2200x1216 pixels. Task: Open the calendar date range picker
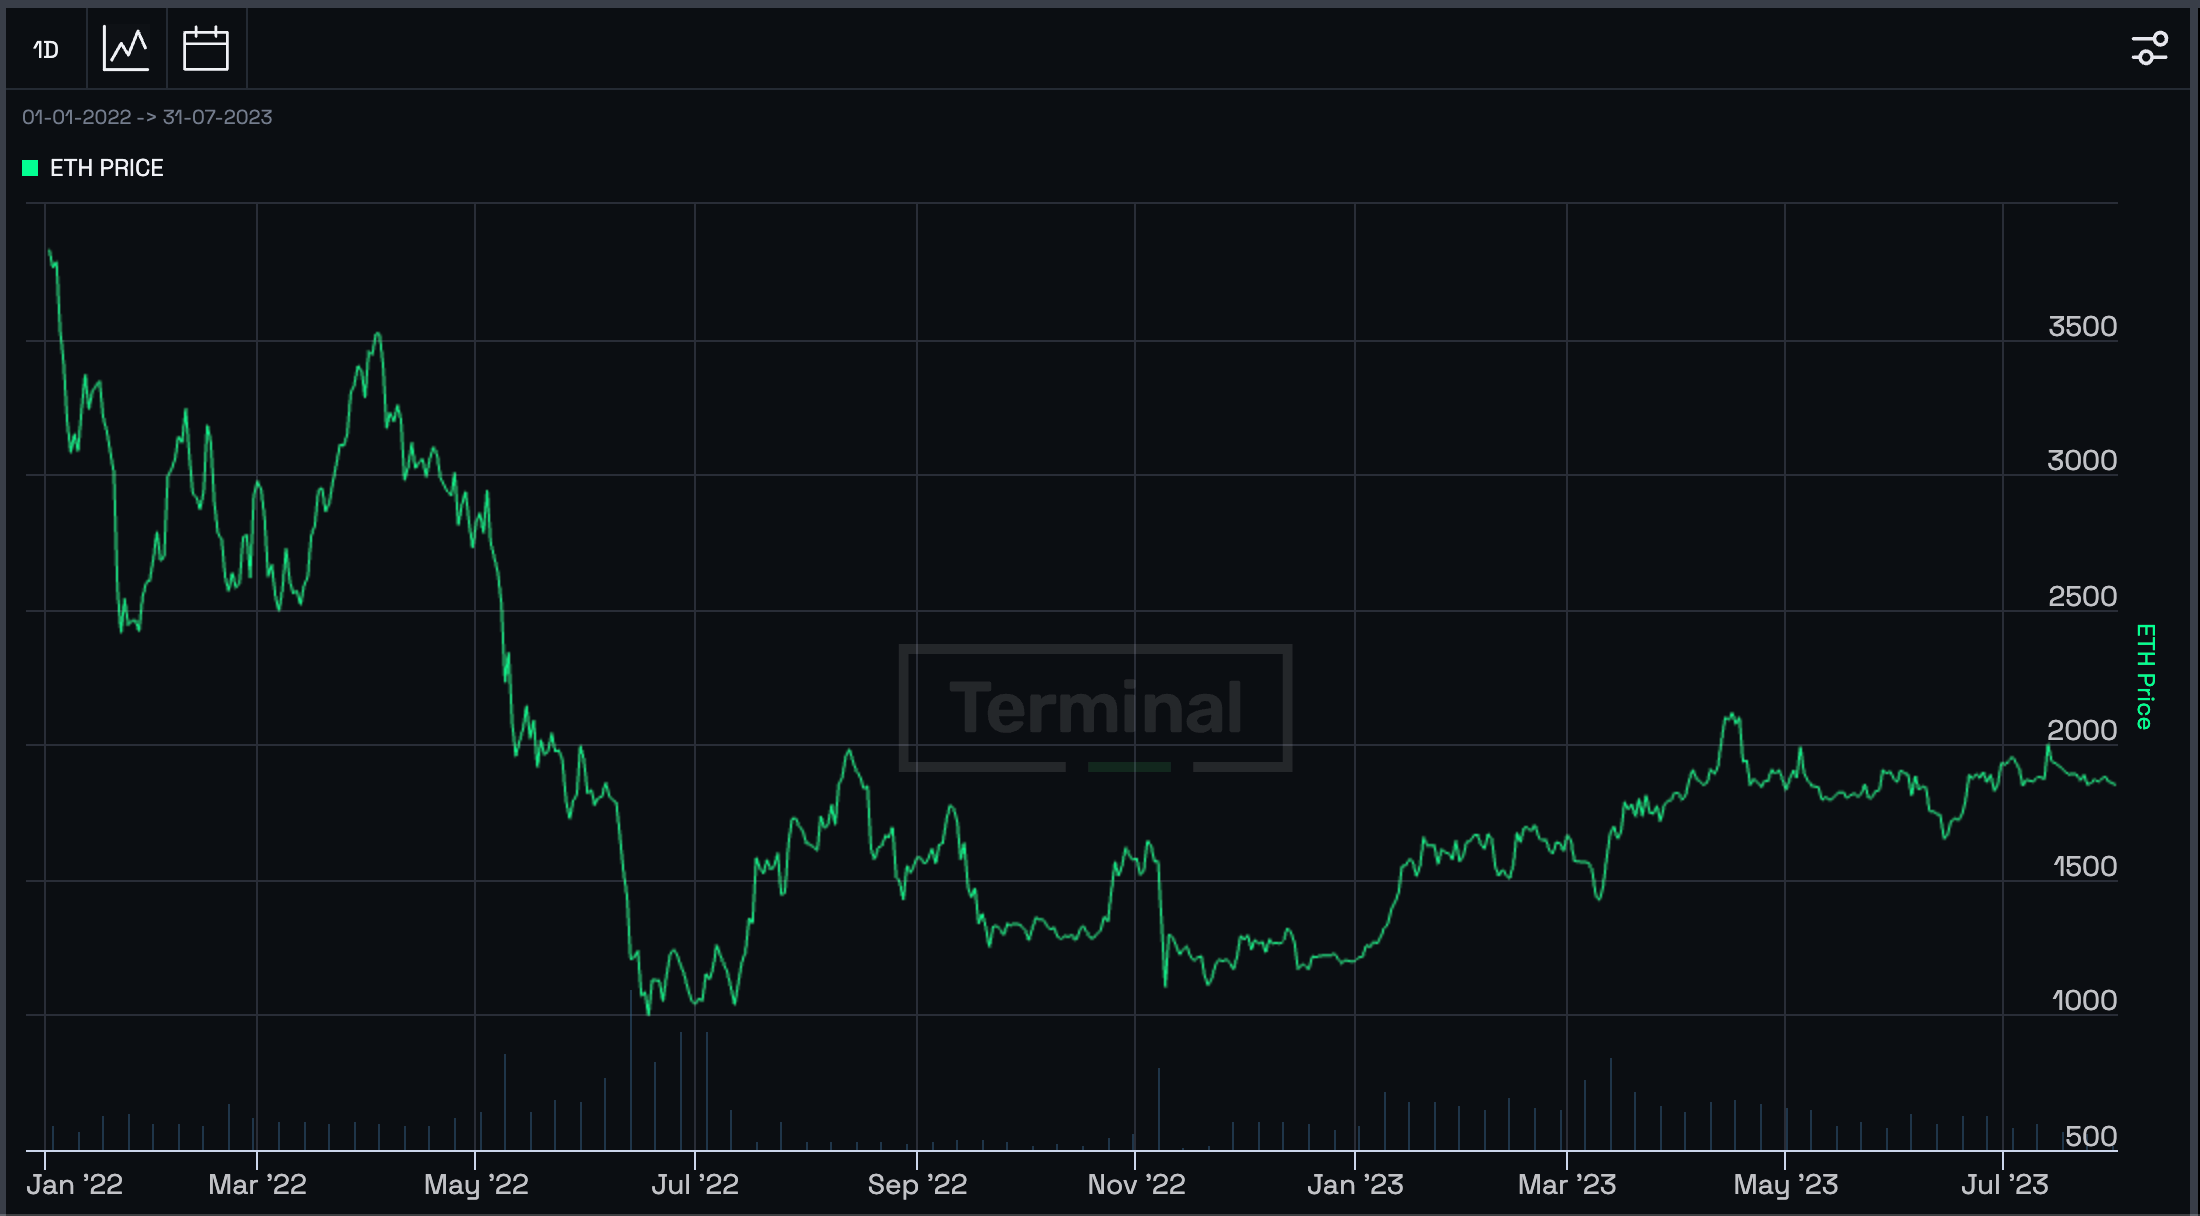(x=206, y=49)
